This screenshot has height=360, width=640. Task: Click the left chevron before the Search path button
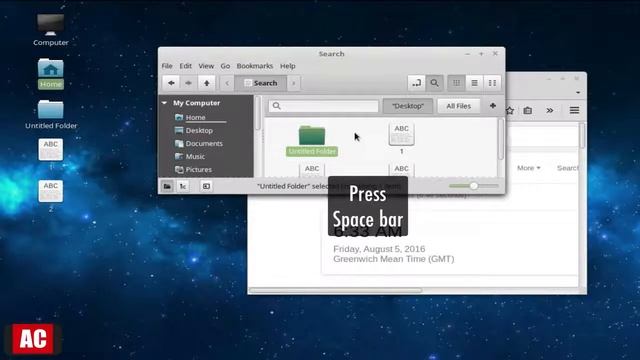tap(227, 83)
